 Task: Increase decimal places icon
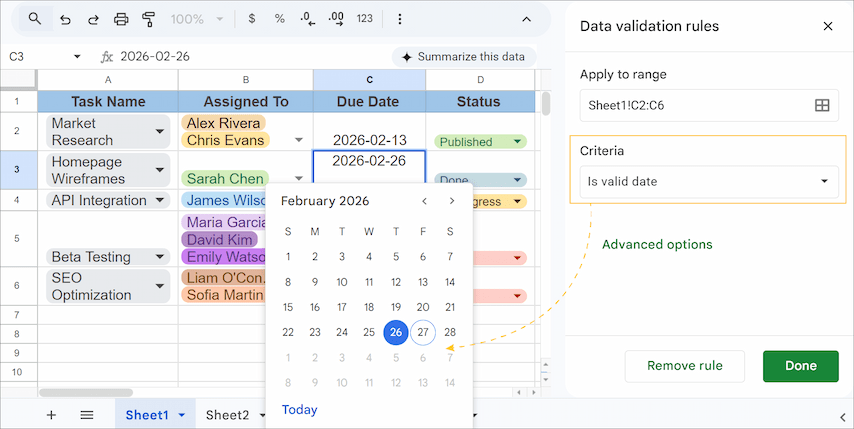click(x=336, y=19)
